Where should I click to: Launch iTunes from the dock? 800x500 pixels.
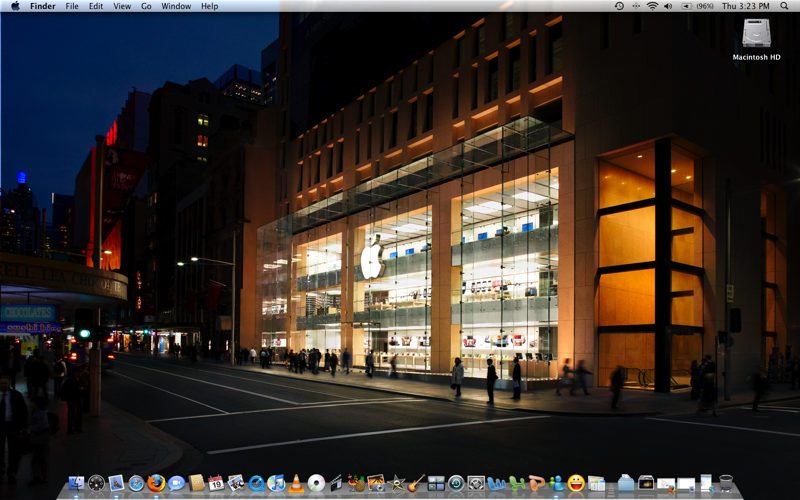coord(276,483)
